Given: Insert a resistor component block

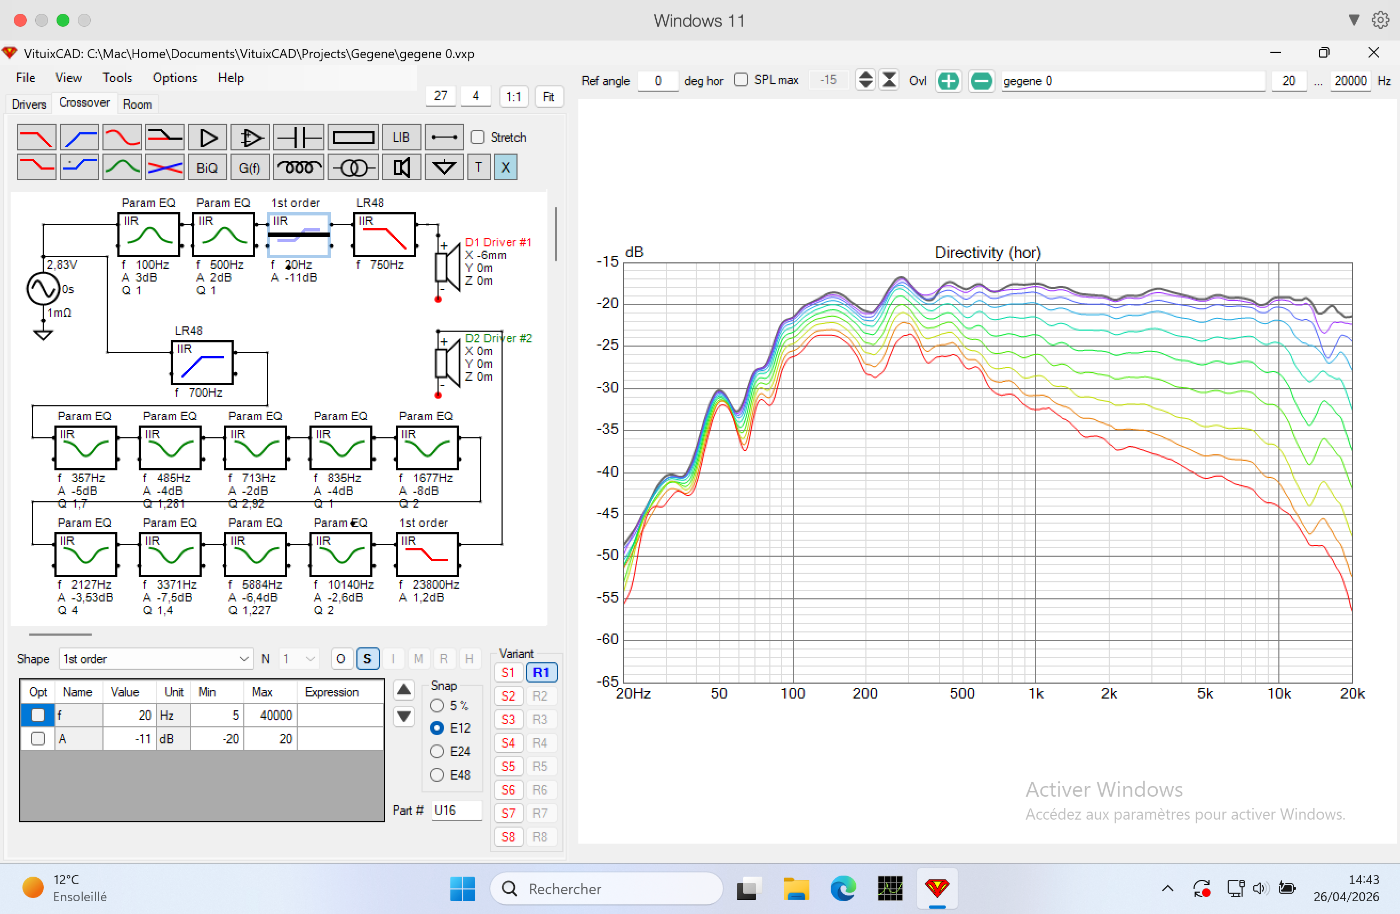Looking at the screenshot, I should (353, 137).
